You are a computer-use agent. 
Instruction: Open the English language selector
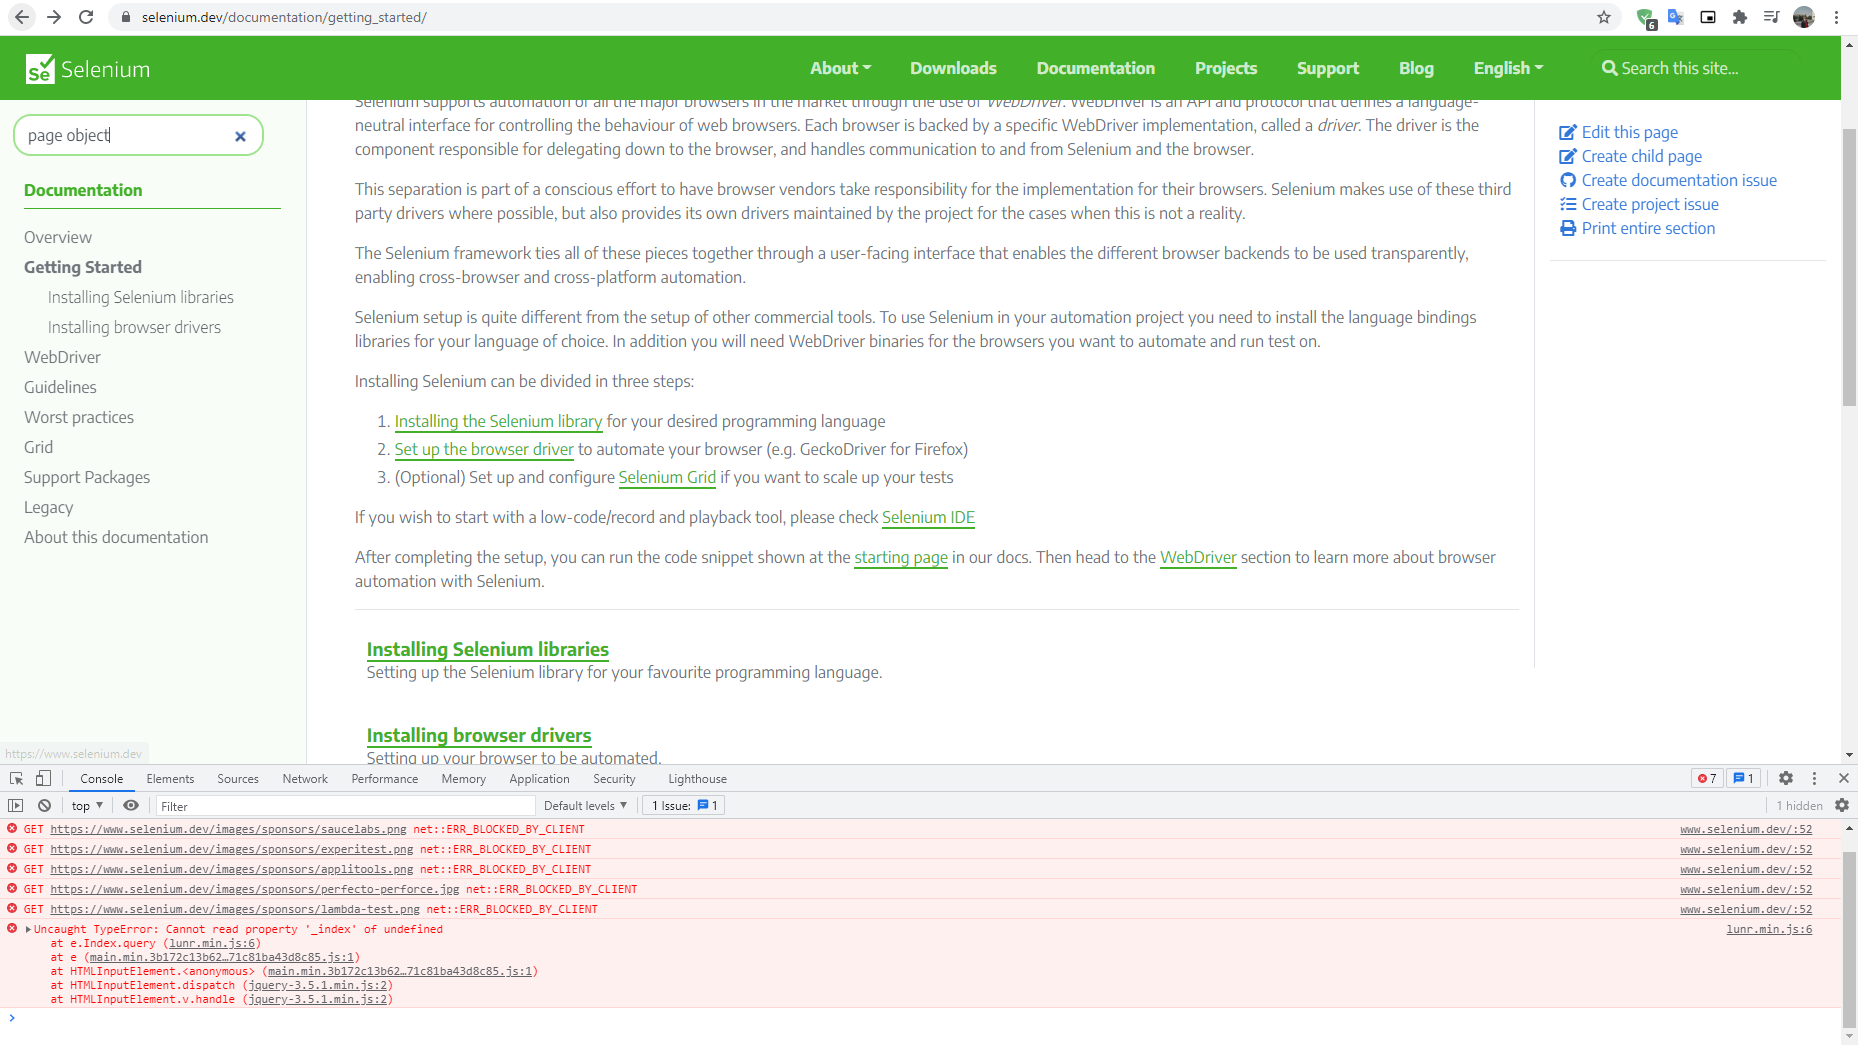coord(1507,68)
